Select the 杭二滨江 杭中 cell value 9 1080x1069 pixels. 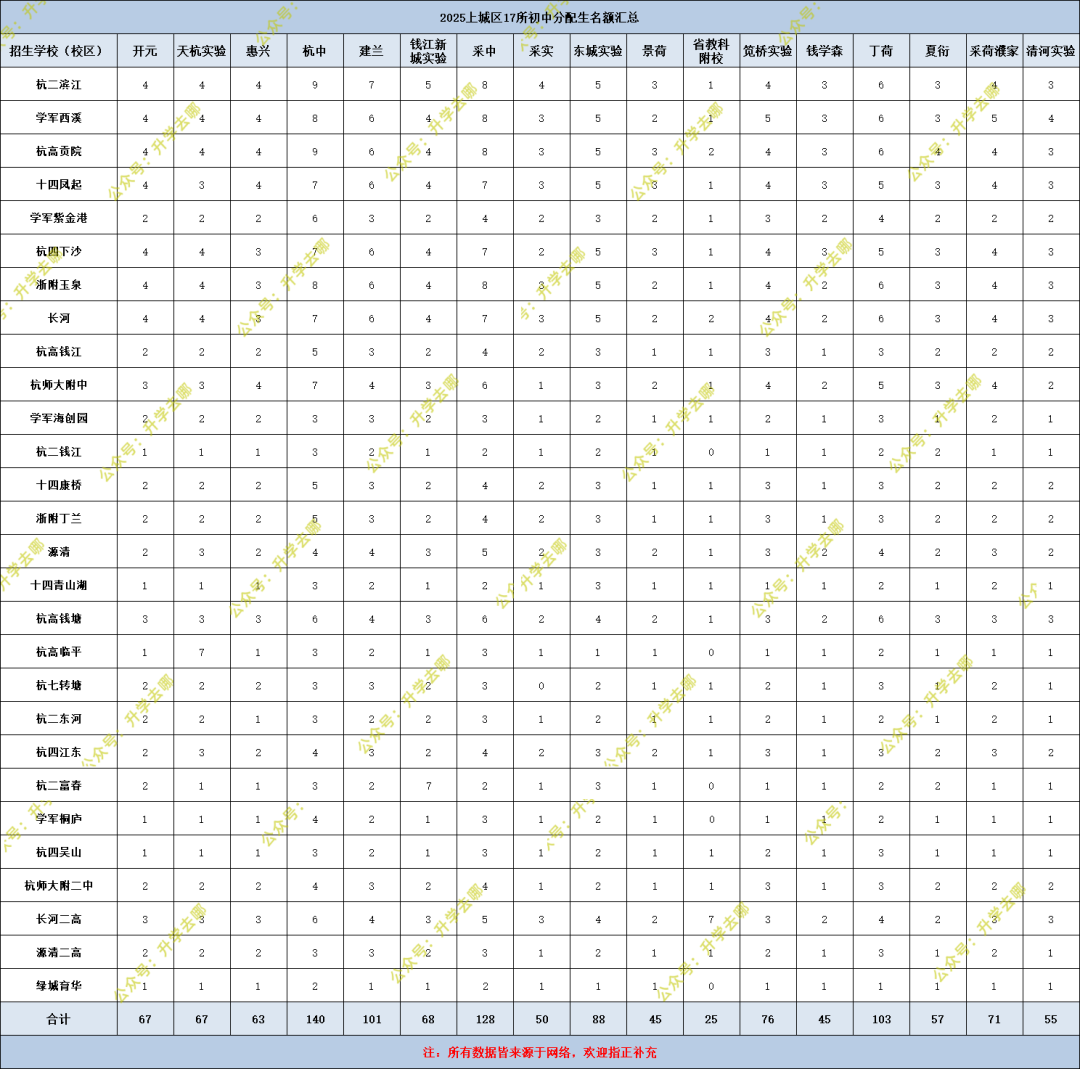click(315, 85)
